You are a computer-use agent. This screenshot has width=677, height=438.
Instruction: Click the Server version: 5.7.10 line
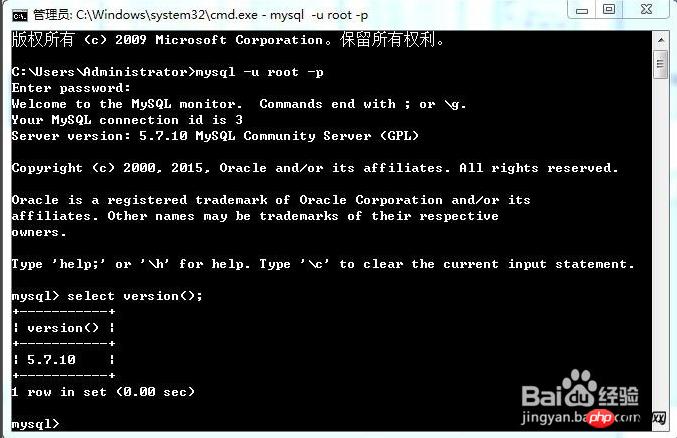[x=215, y=136]
